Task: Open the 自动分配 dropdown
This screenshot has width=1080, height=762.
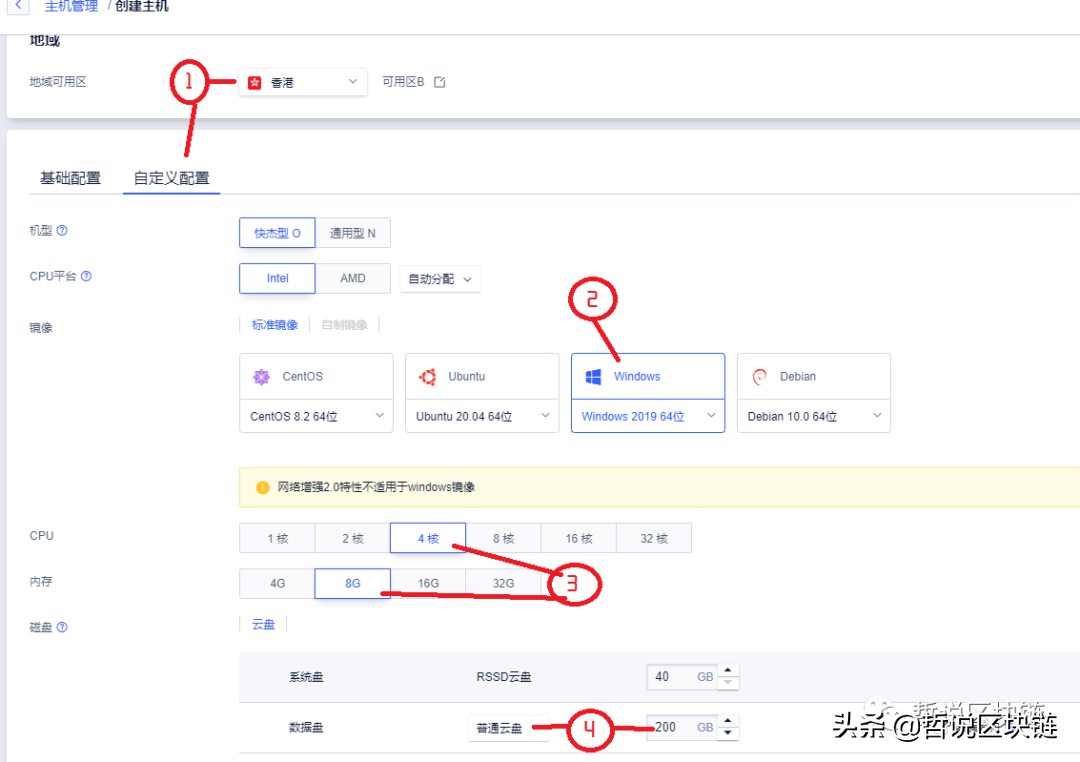Action: 440,279
